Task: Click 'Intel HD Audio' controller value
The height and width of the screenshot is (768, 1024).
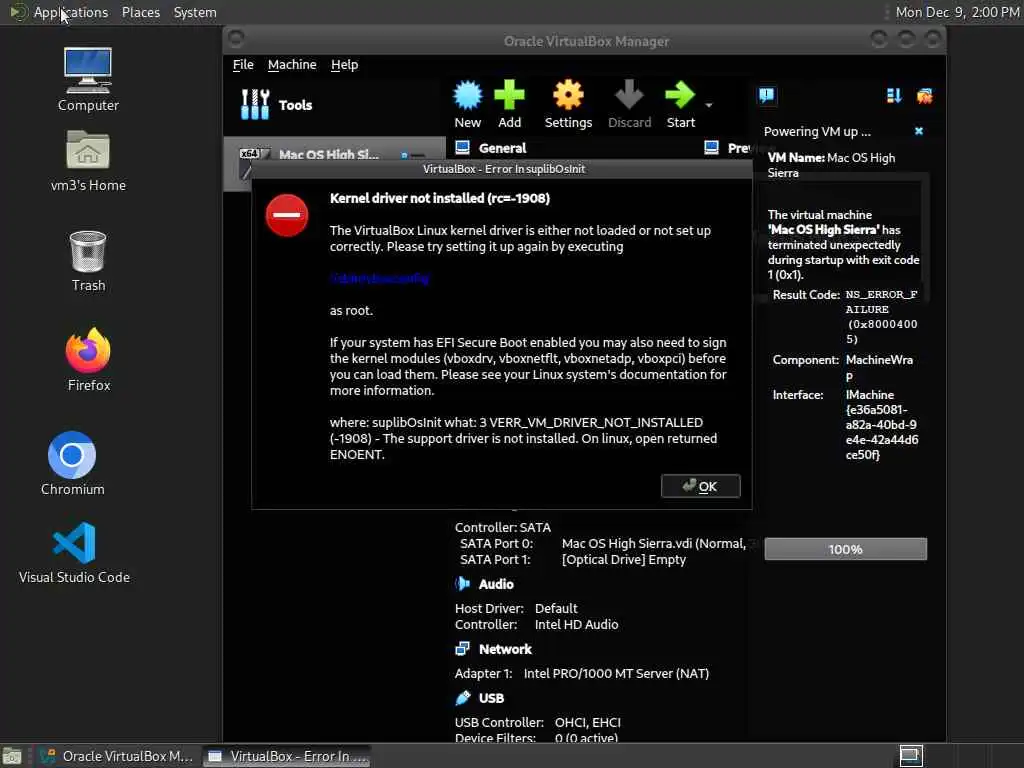Action: [x=576, y=624]
